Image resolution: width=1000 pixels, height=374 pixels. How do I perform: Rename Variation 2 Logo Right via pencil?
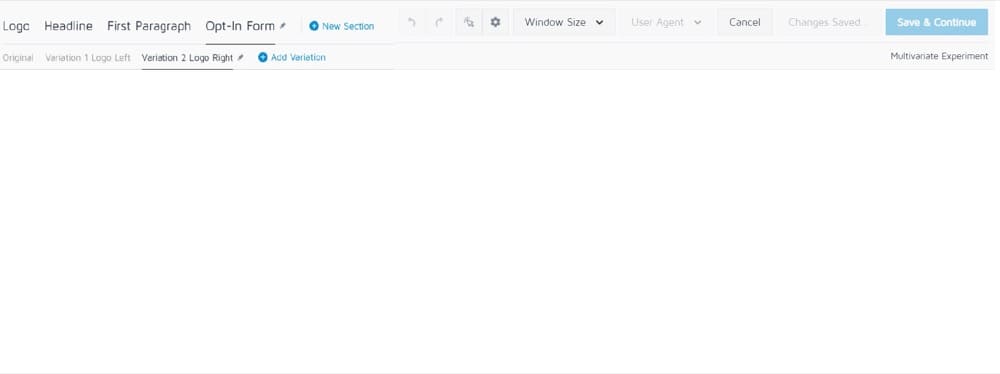coord(240,57)
